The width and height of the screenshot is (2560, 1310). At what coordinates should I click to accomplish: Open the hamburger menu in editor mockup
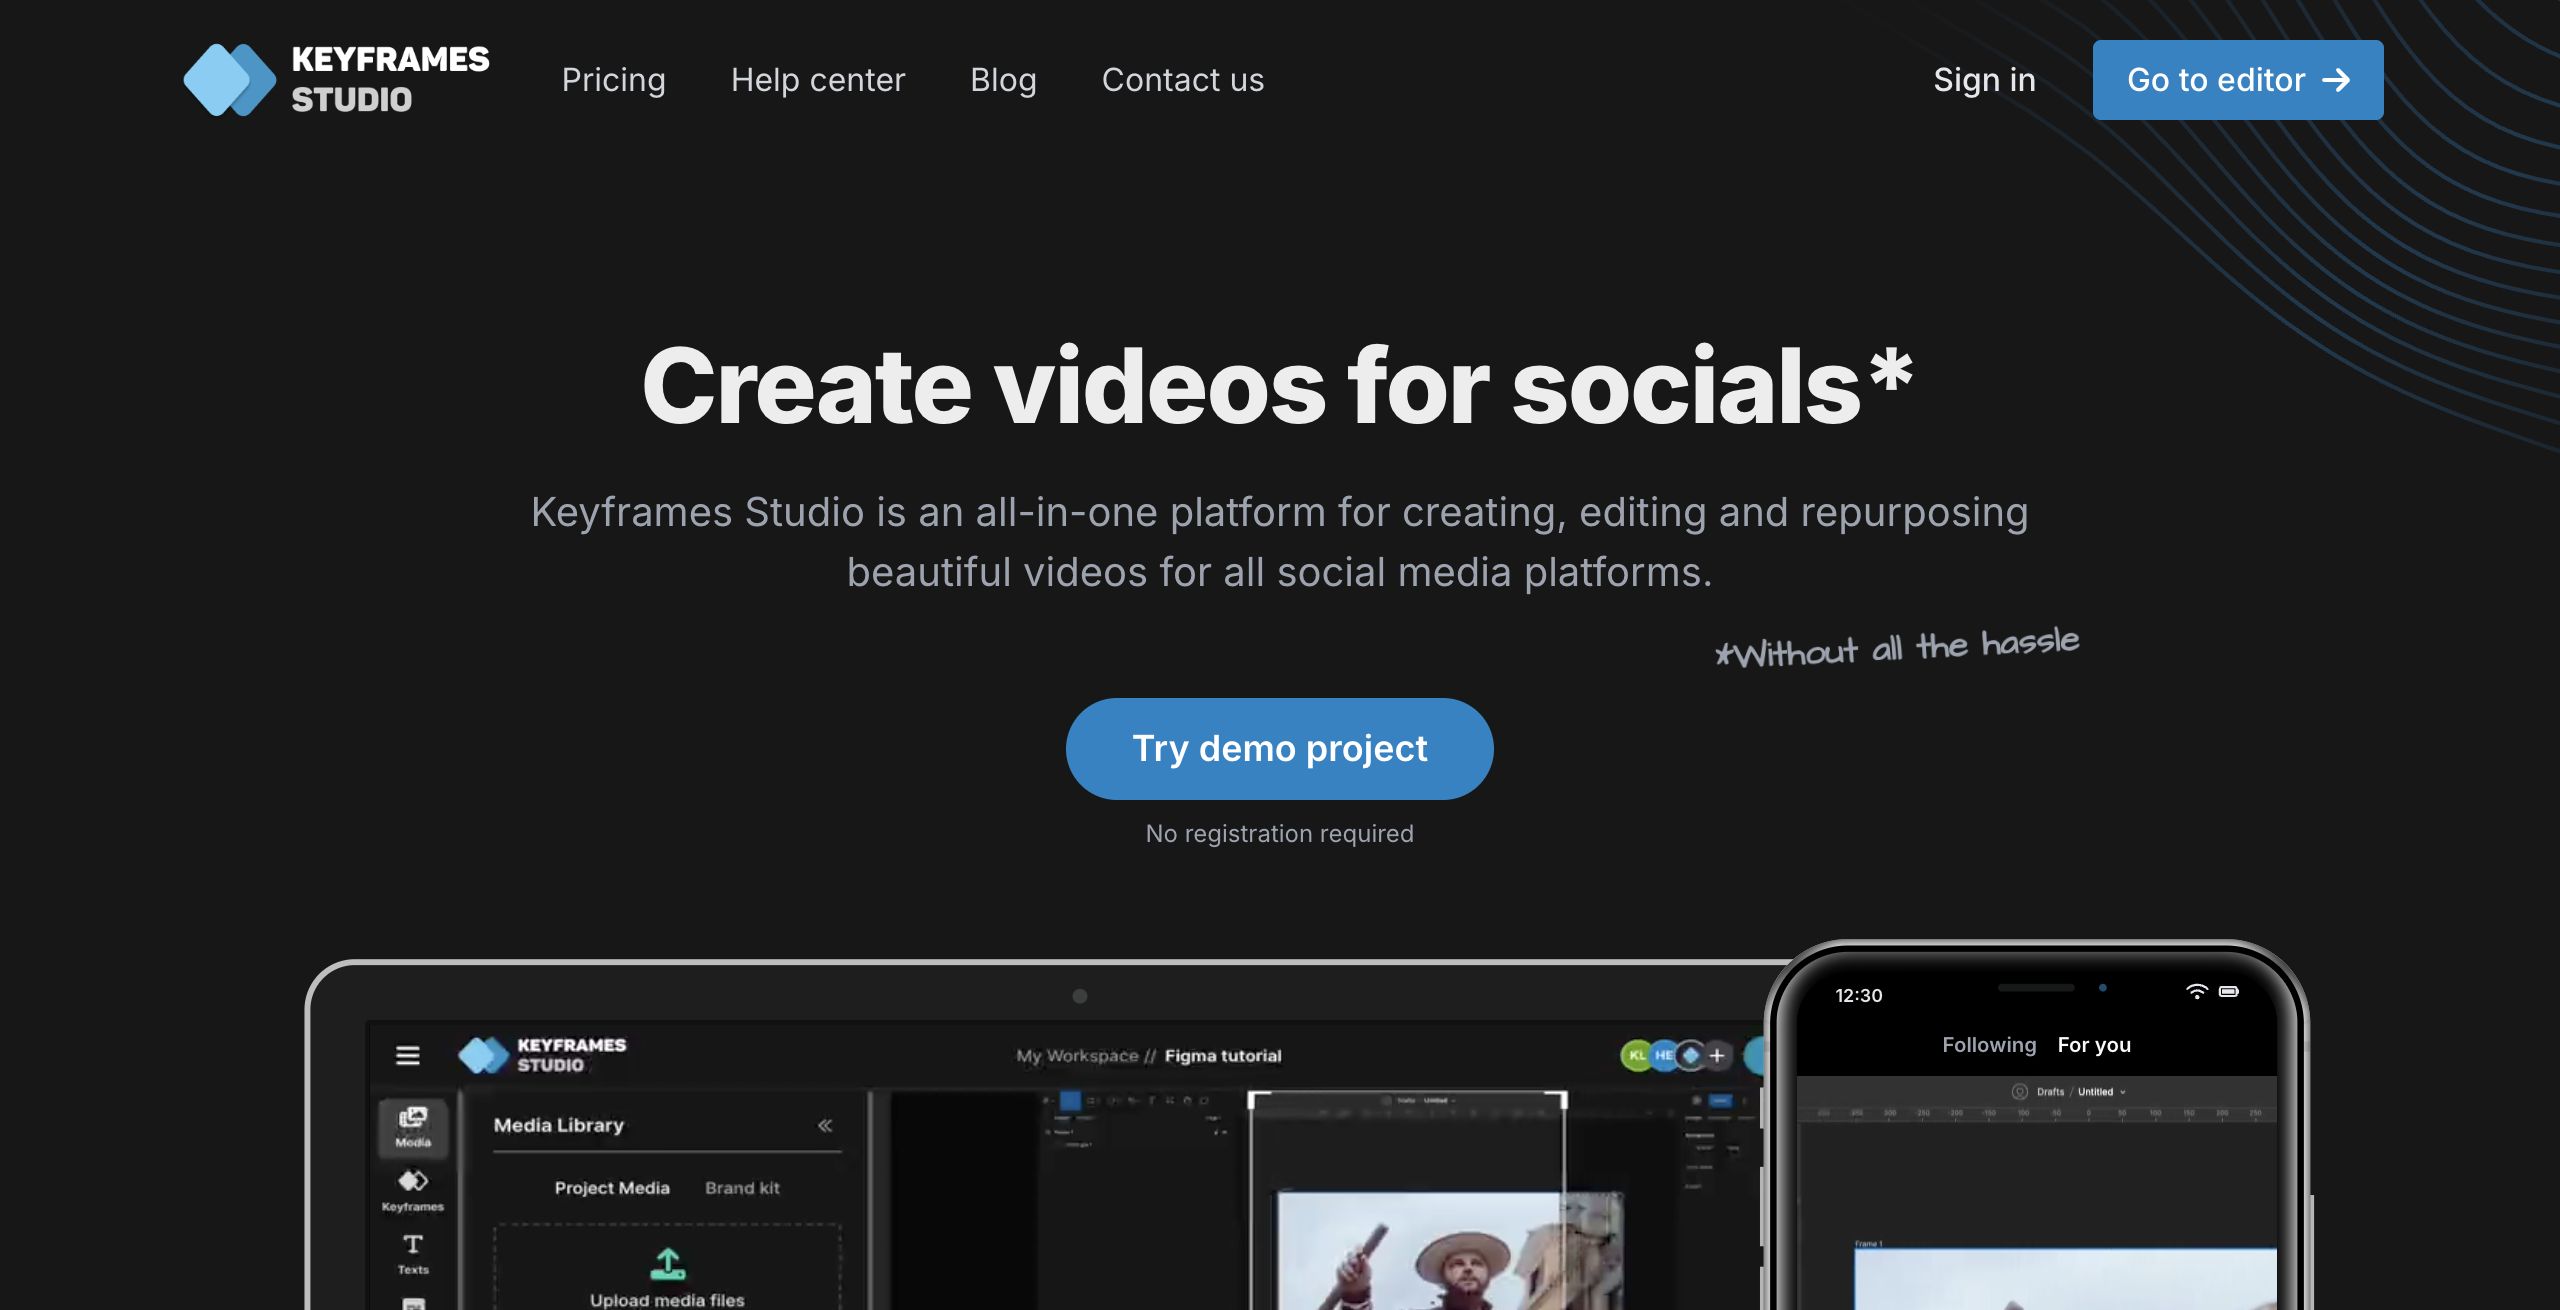pos(408,1055)
